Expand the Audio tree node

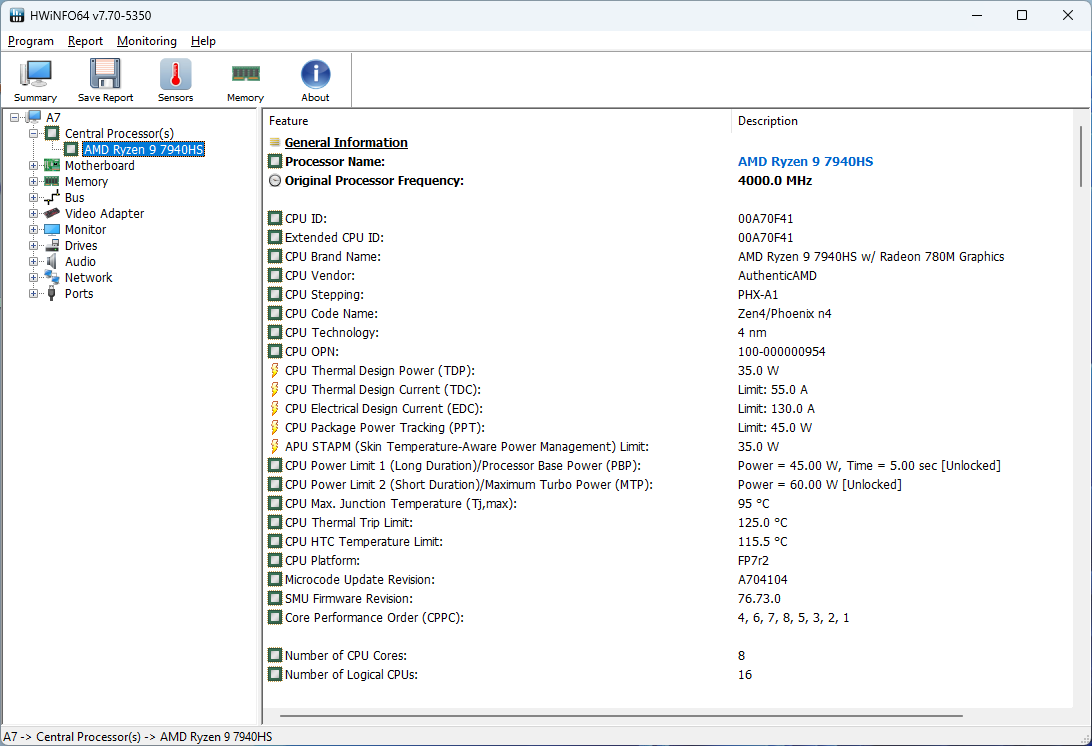(x=33, y=261)
